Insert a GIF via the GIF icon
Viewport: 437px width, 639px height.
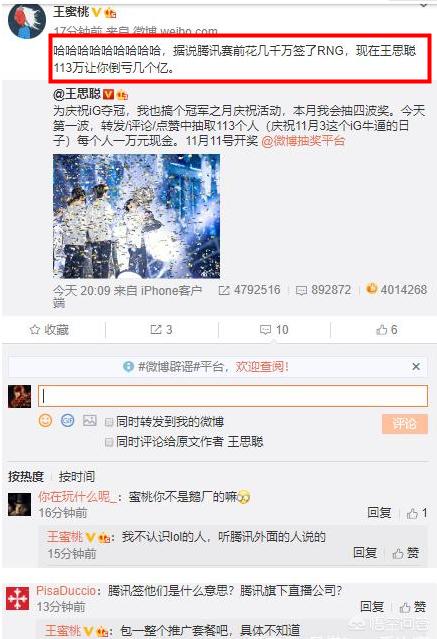point(67,420)
